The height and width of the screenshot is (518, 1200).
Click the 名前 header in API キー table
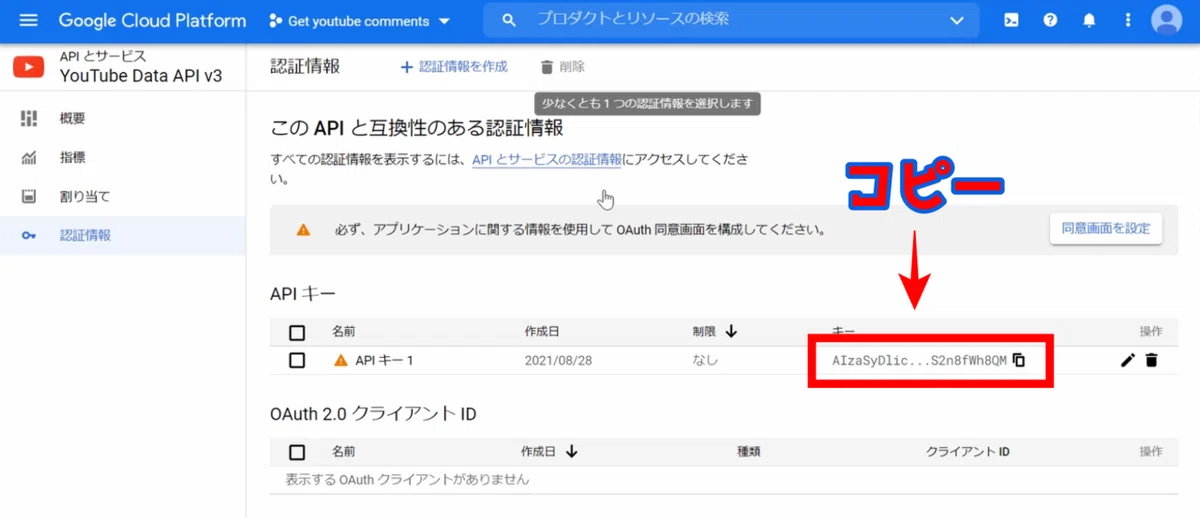tap(343, 331)
